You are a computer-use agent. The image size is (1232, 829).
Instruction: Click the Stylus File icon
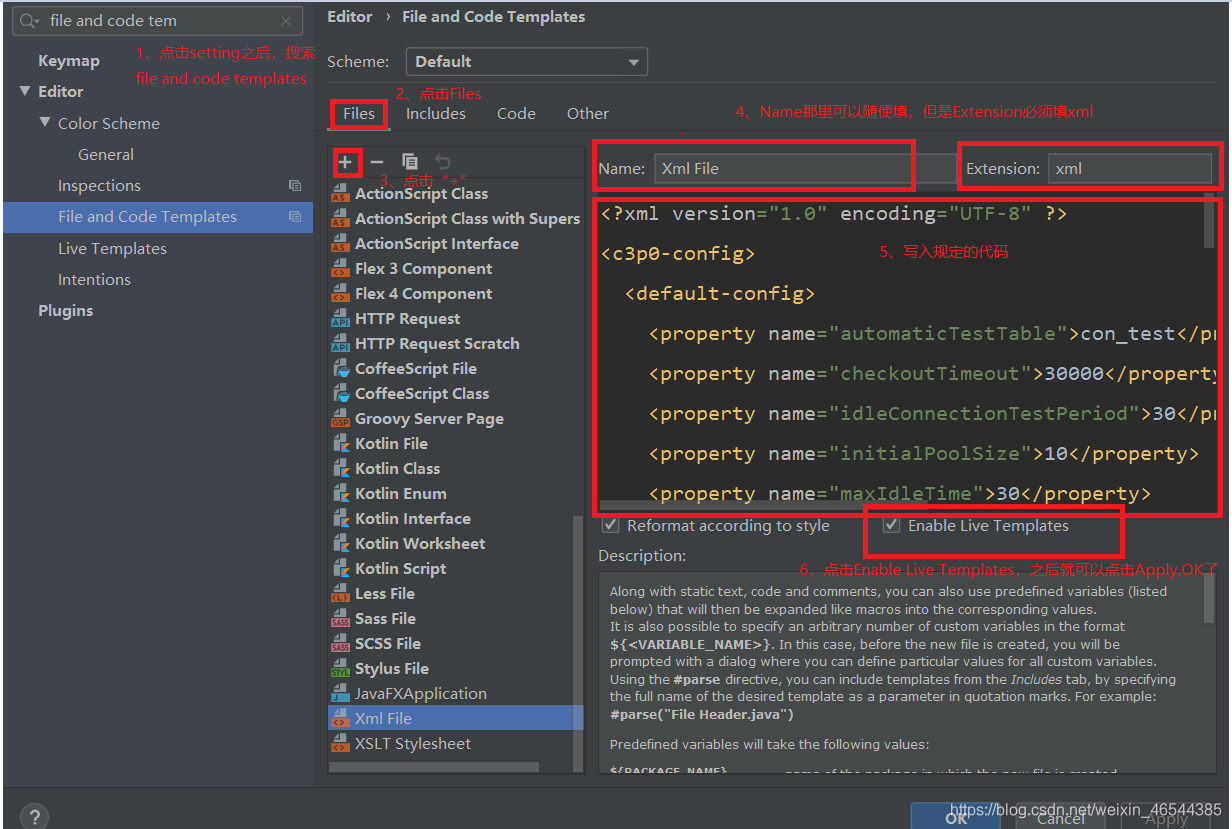tap(340, 669)
